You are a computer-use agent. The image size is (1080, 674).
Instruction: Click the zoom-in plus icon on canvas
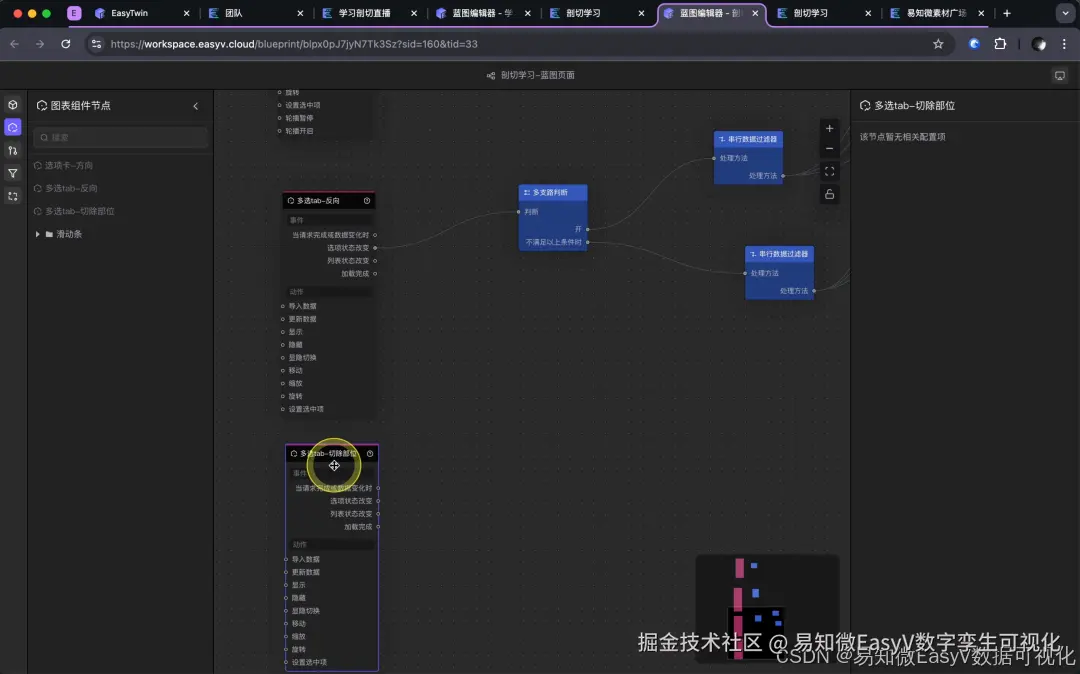[x=829, y=128]
